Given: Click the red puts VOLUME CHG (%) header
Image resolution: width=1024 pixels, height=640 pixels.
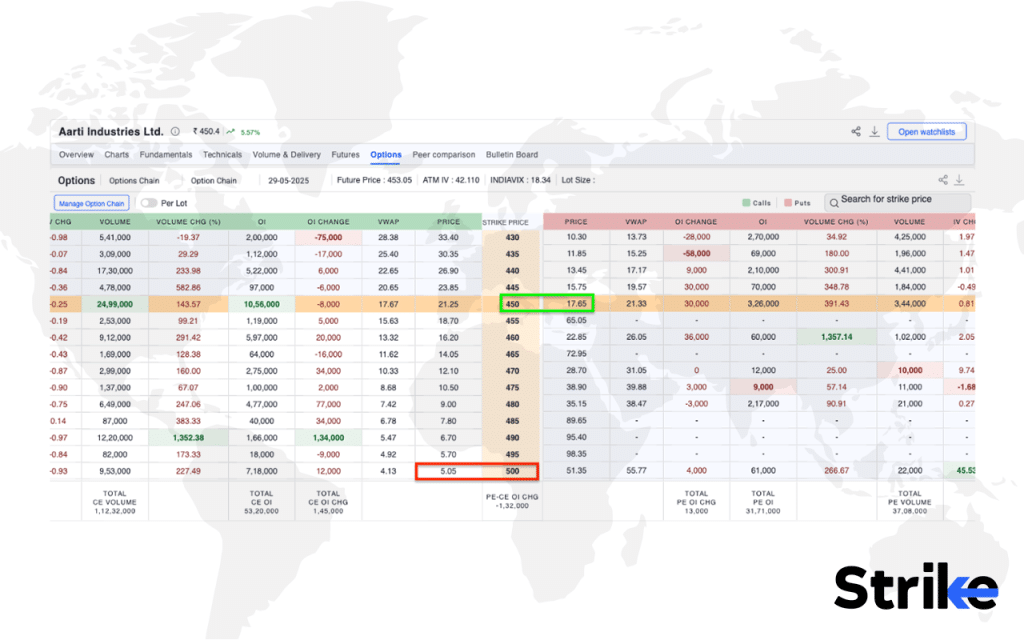Looking at the screenshot, I should tap(836, 221).
